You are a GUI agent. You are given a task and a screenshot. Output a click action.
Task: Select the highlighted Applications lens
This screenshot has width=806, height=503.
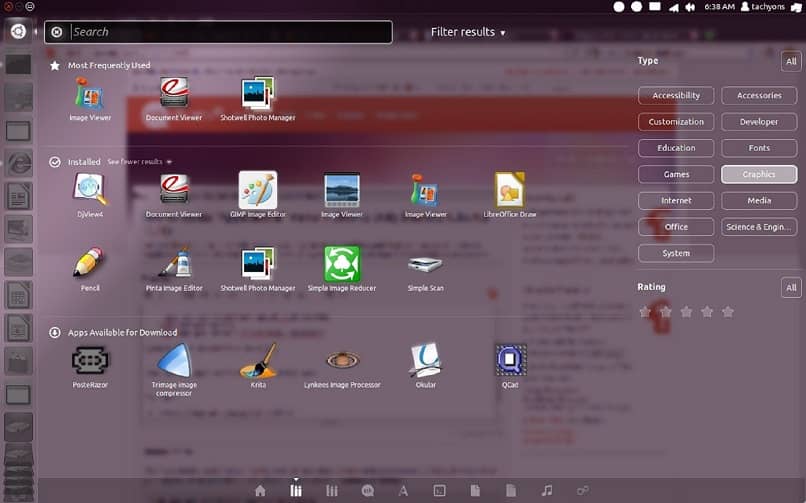296,491
